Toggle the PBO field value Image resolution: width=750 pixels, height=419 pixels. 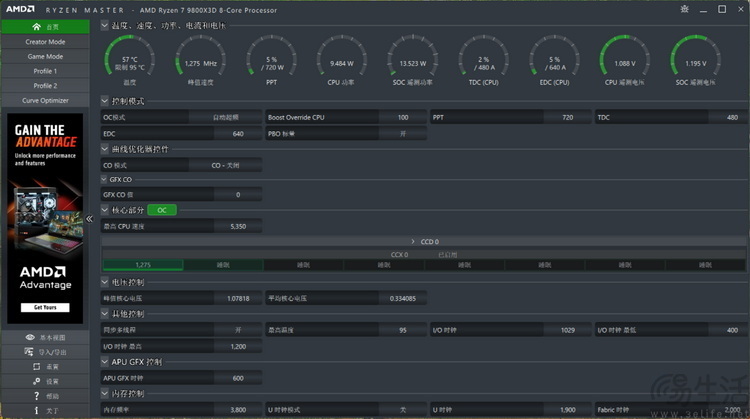tap(403, 134)
